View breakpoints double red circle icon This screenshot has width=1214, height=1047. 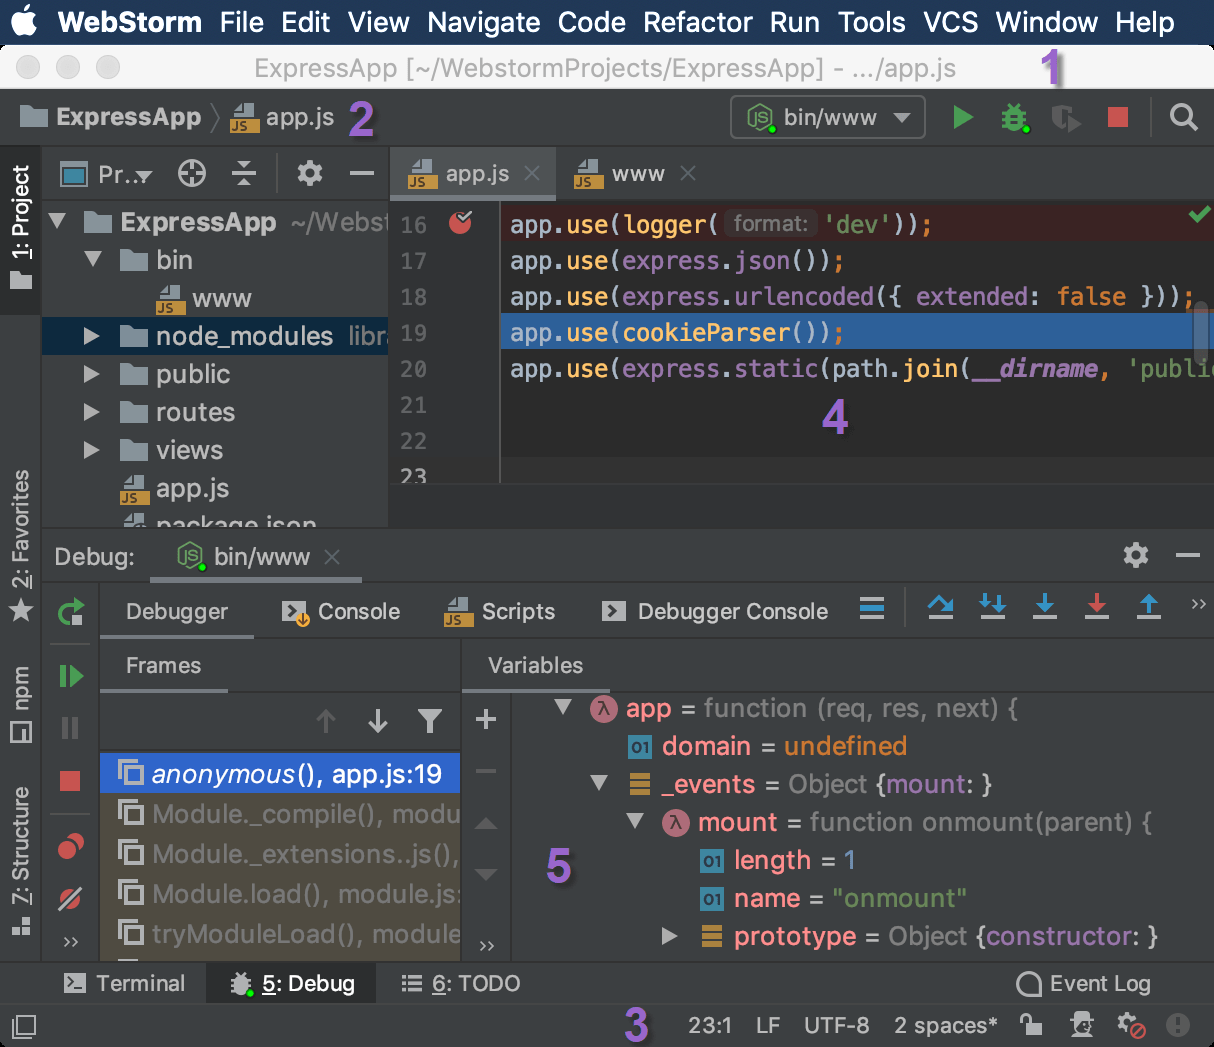click(70, 848)
